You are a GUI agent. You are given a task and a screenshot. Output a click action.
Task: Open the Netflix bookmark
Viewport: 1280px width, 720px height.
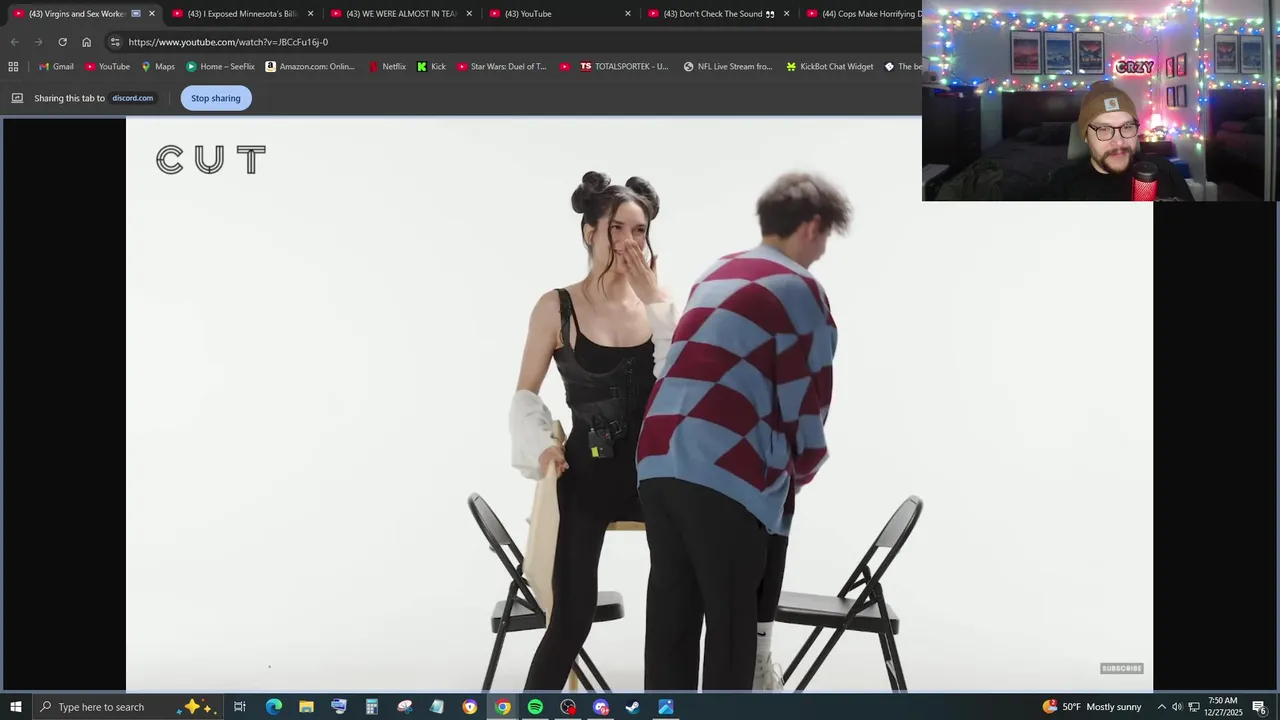point(387,67)
